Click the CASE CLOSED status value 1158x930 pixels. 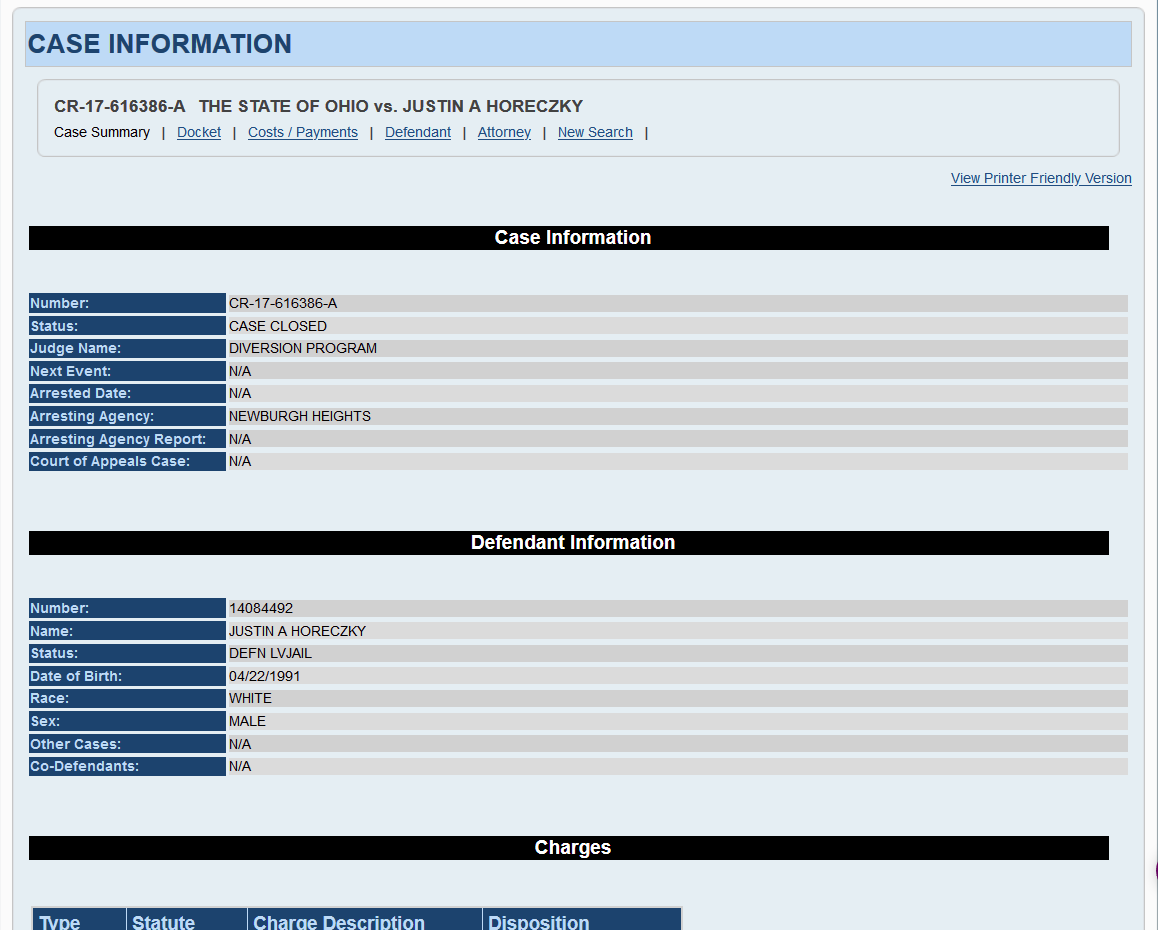coord(278,326)
